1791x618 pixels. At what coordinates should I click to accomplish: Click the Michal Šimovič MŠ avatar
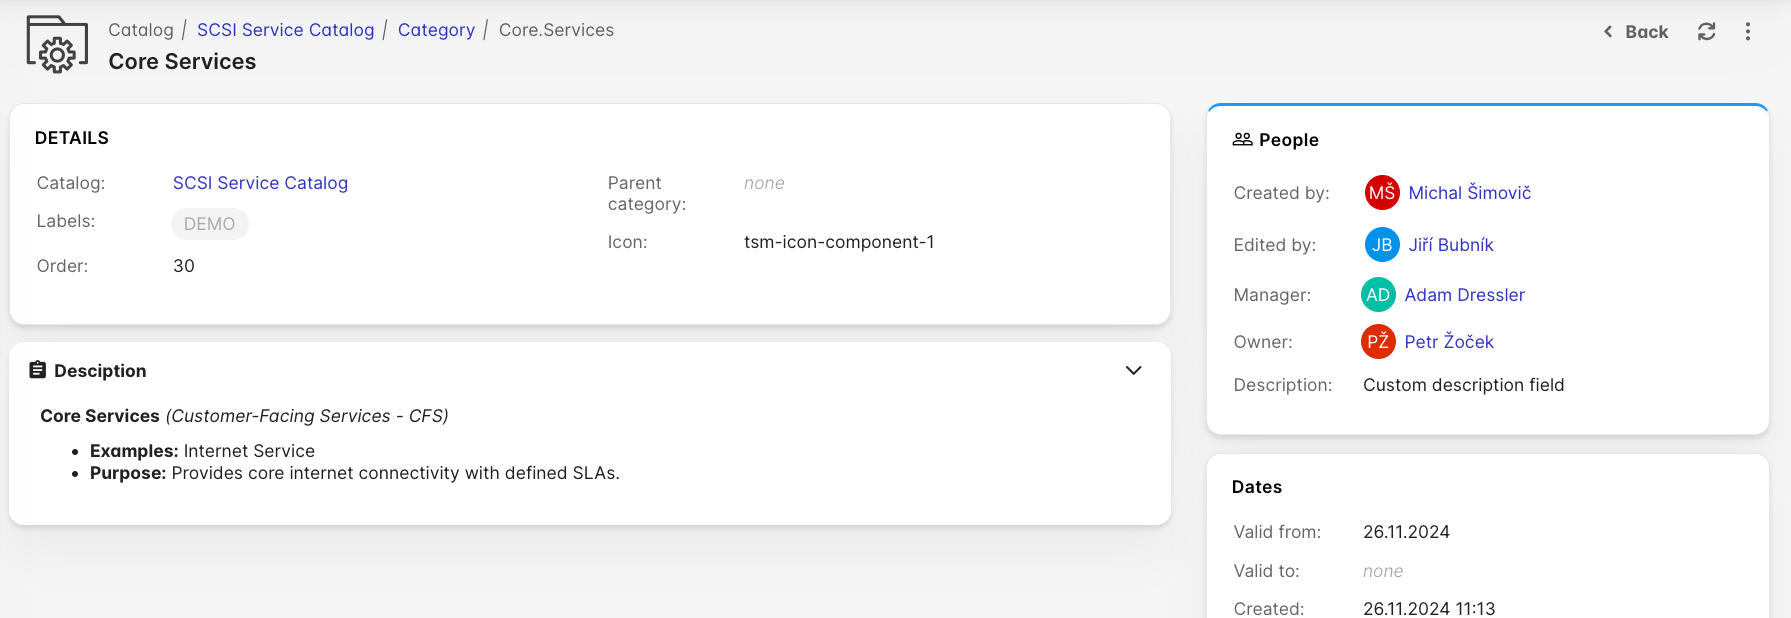click(x=1382, y=193)
